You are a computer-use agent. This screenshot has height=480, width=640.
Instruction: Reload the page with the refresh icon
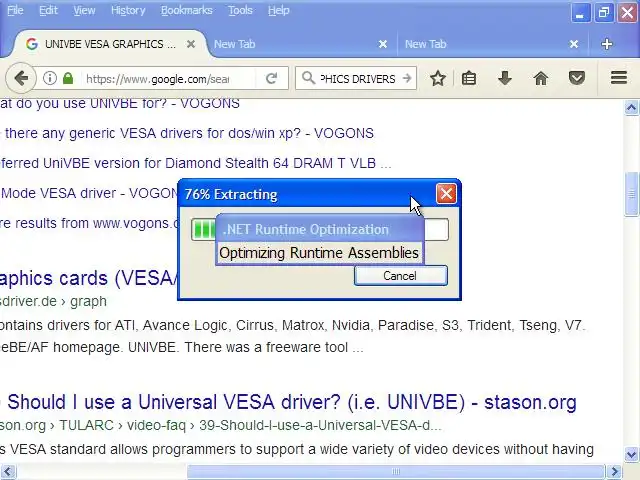point(271,78)
